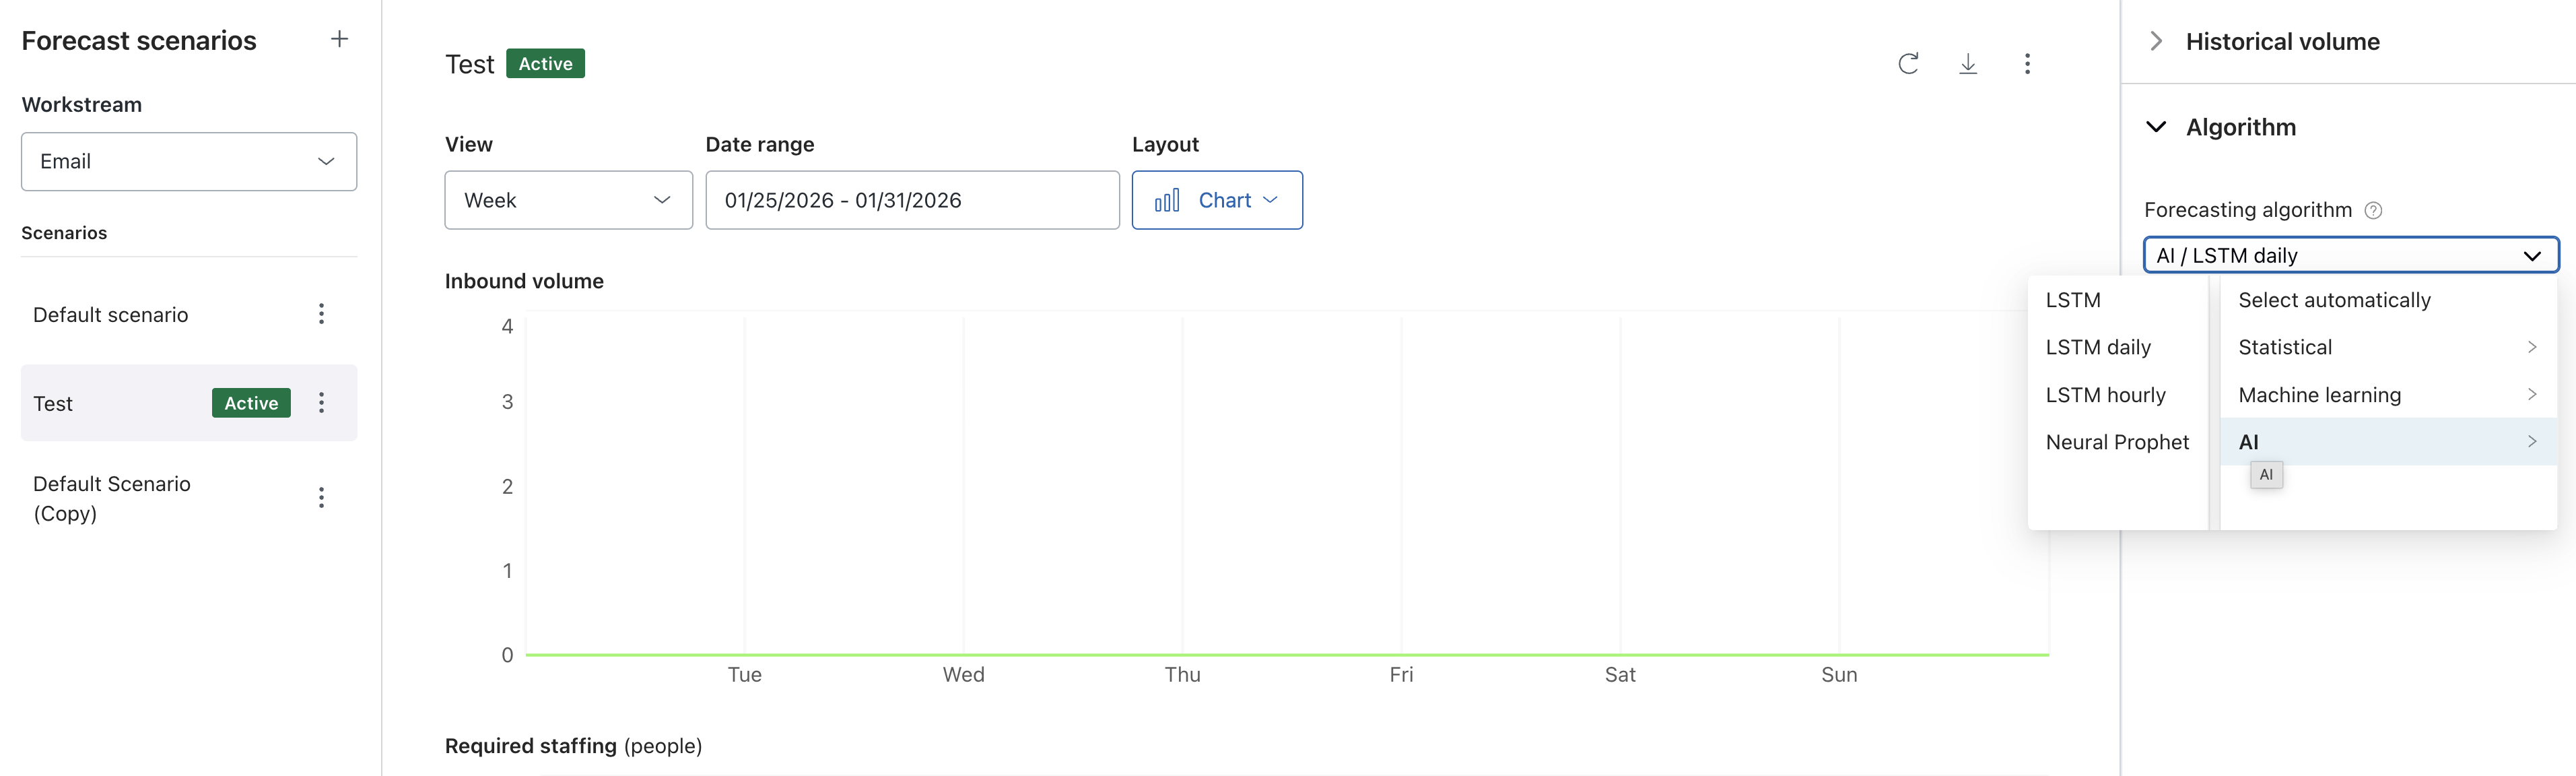Click the Date range input field
Image resolution: width=2576 pixels, height=776 pixels.
pos(911,200)
